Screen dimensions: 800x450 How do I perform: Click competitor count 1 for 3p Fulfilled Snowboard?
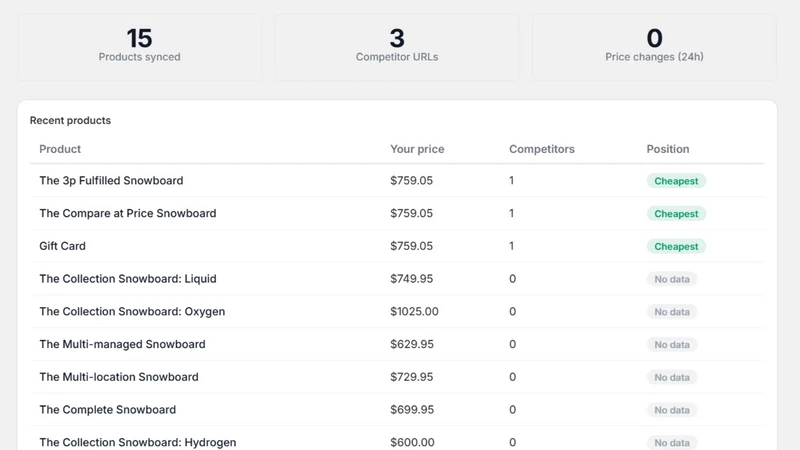(511, 181)
